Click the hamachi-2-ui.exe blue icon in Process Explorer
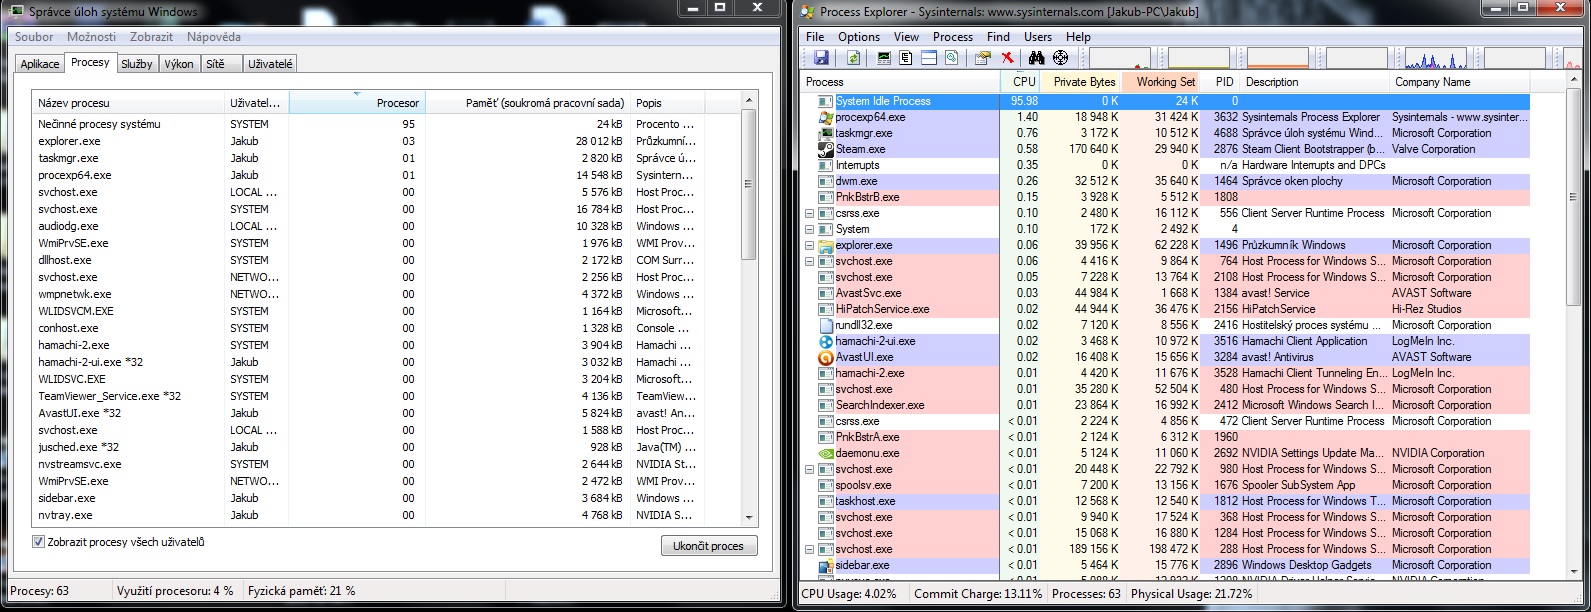 [826, 341]
